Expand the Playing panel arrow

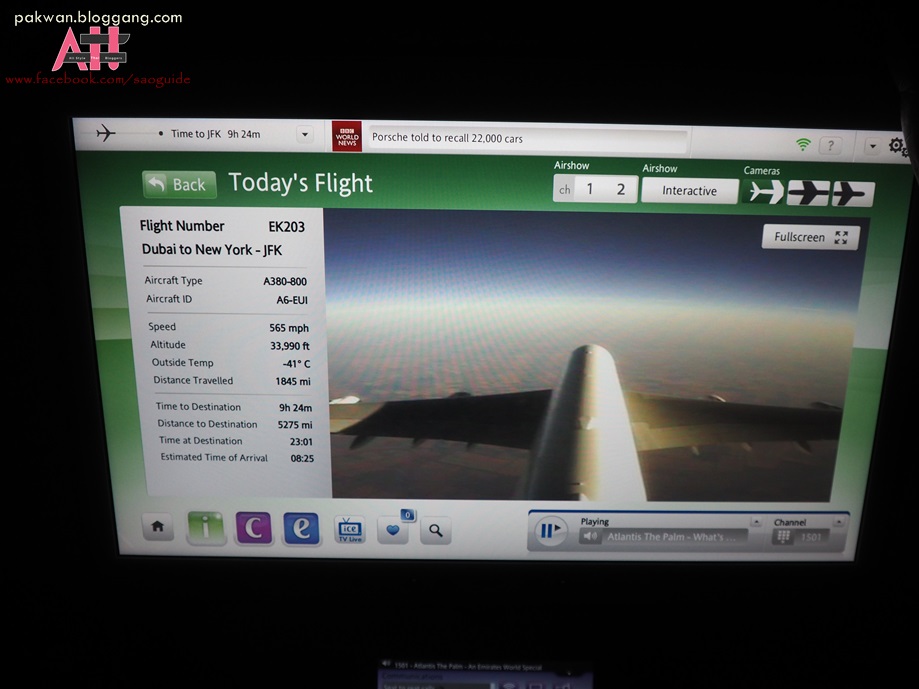click(x=756, y=521)
